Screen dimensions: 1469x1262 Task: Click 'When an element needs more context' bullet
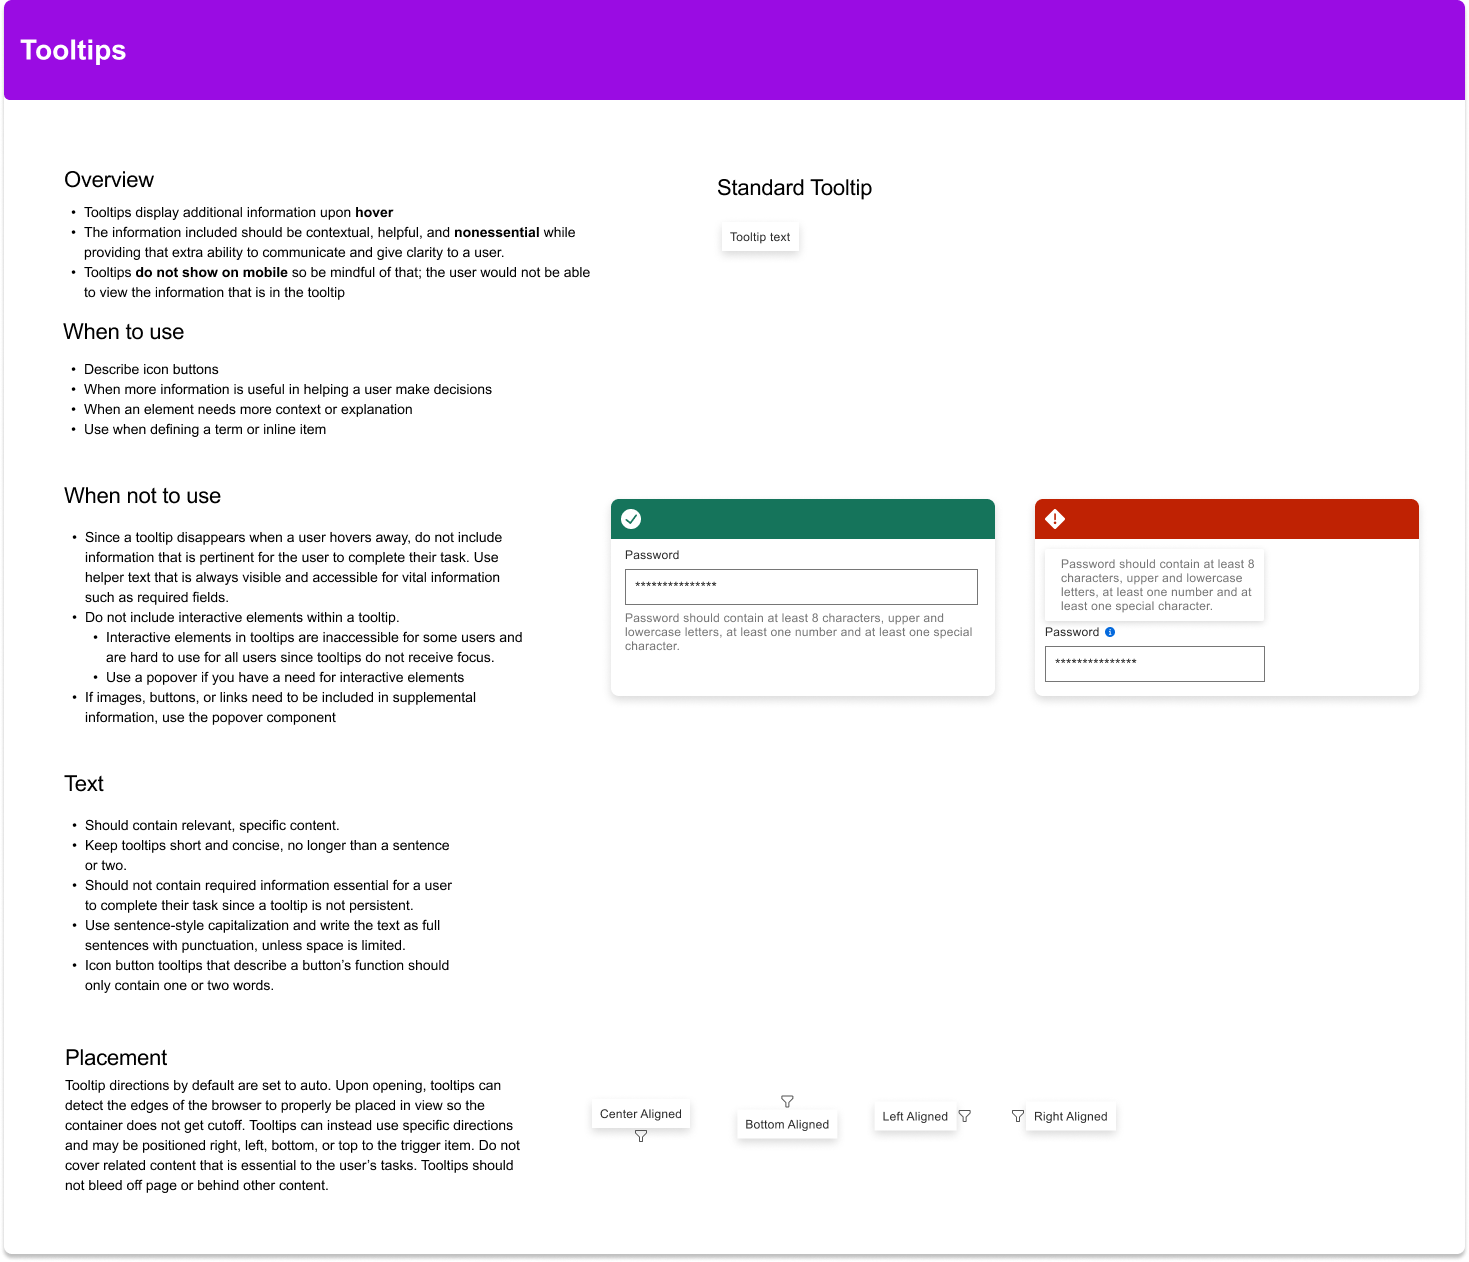[x=248, y=409]
